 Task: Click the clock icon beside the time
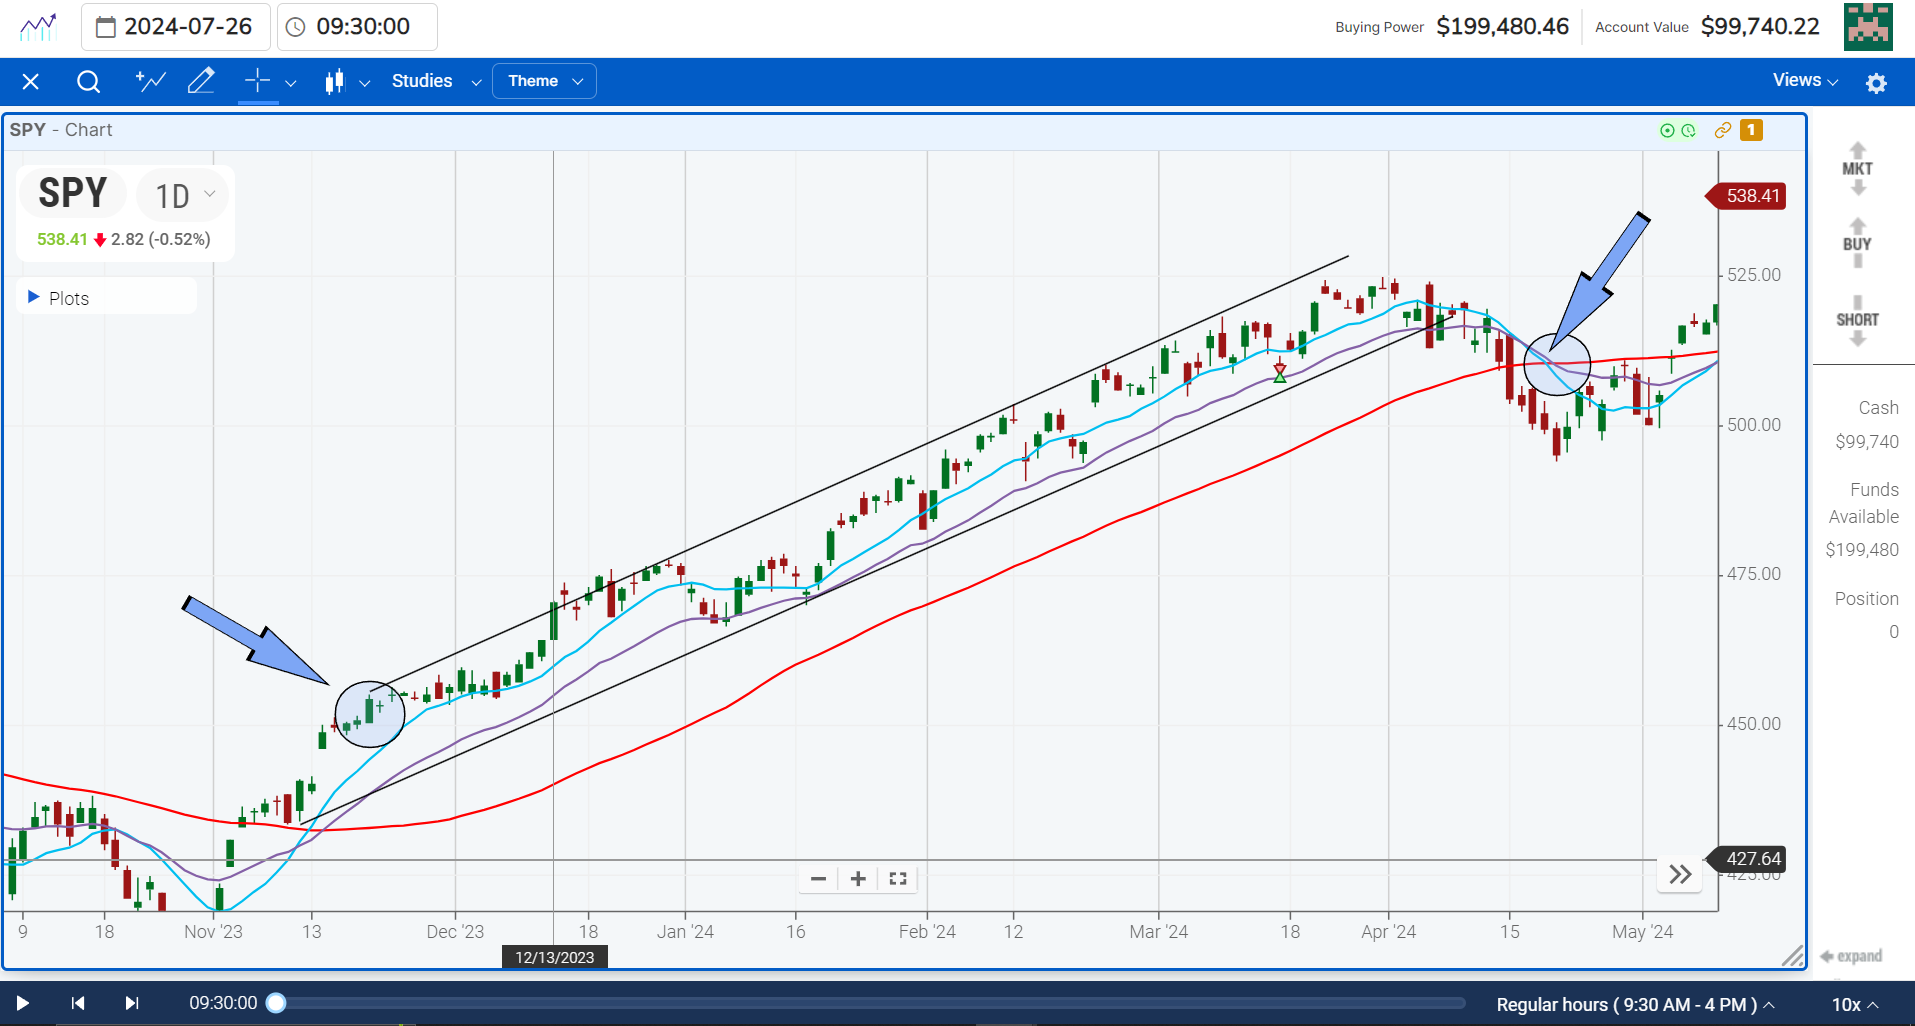point(295,27)
